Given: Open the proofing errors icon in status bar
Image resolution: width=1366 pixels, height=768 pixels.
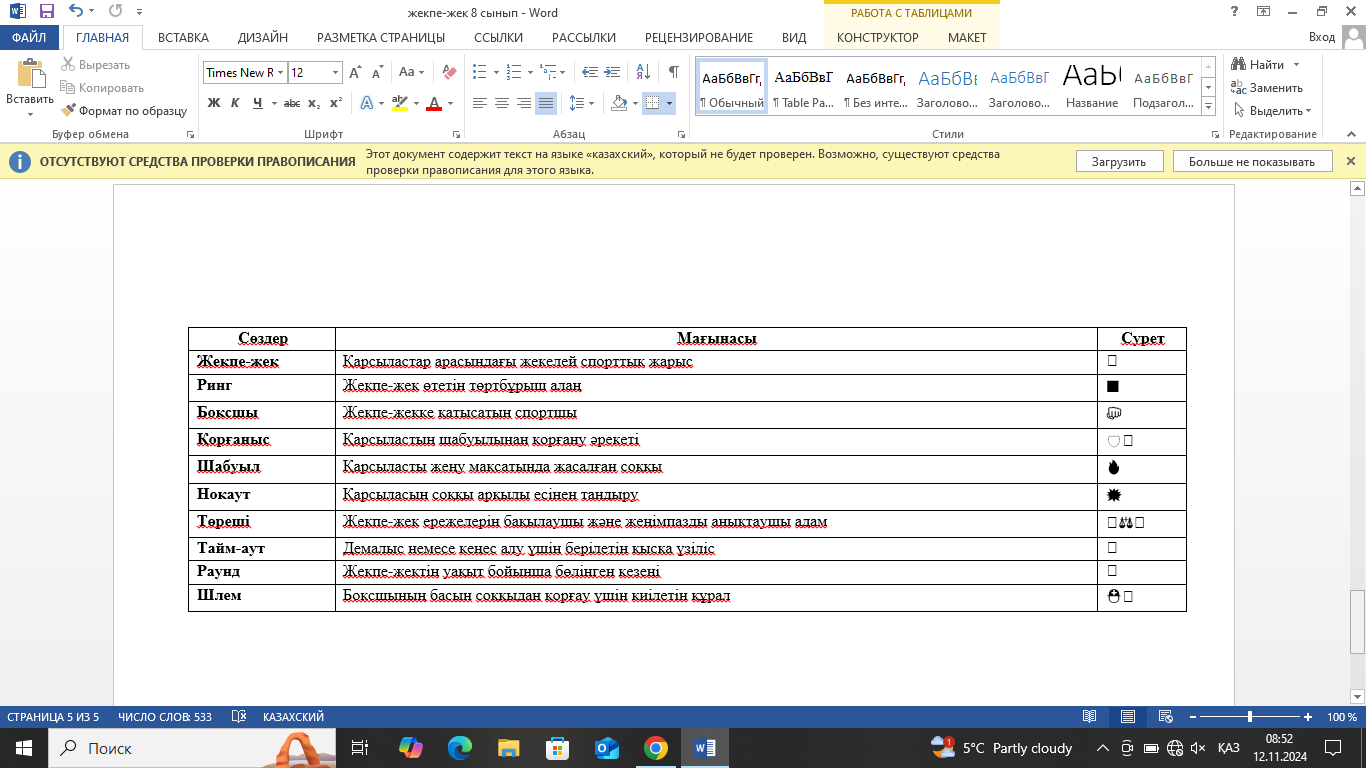Looking at the screenshot, I should pos(239,717).
